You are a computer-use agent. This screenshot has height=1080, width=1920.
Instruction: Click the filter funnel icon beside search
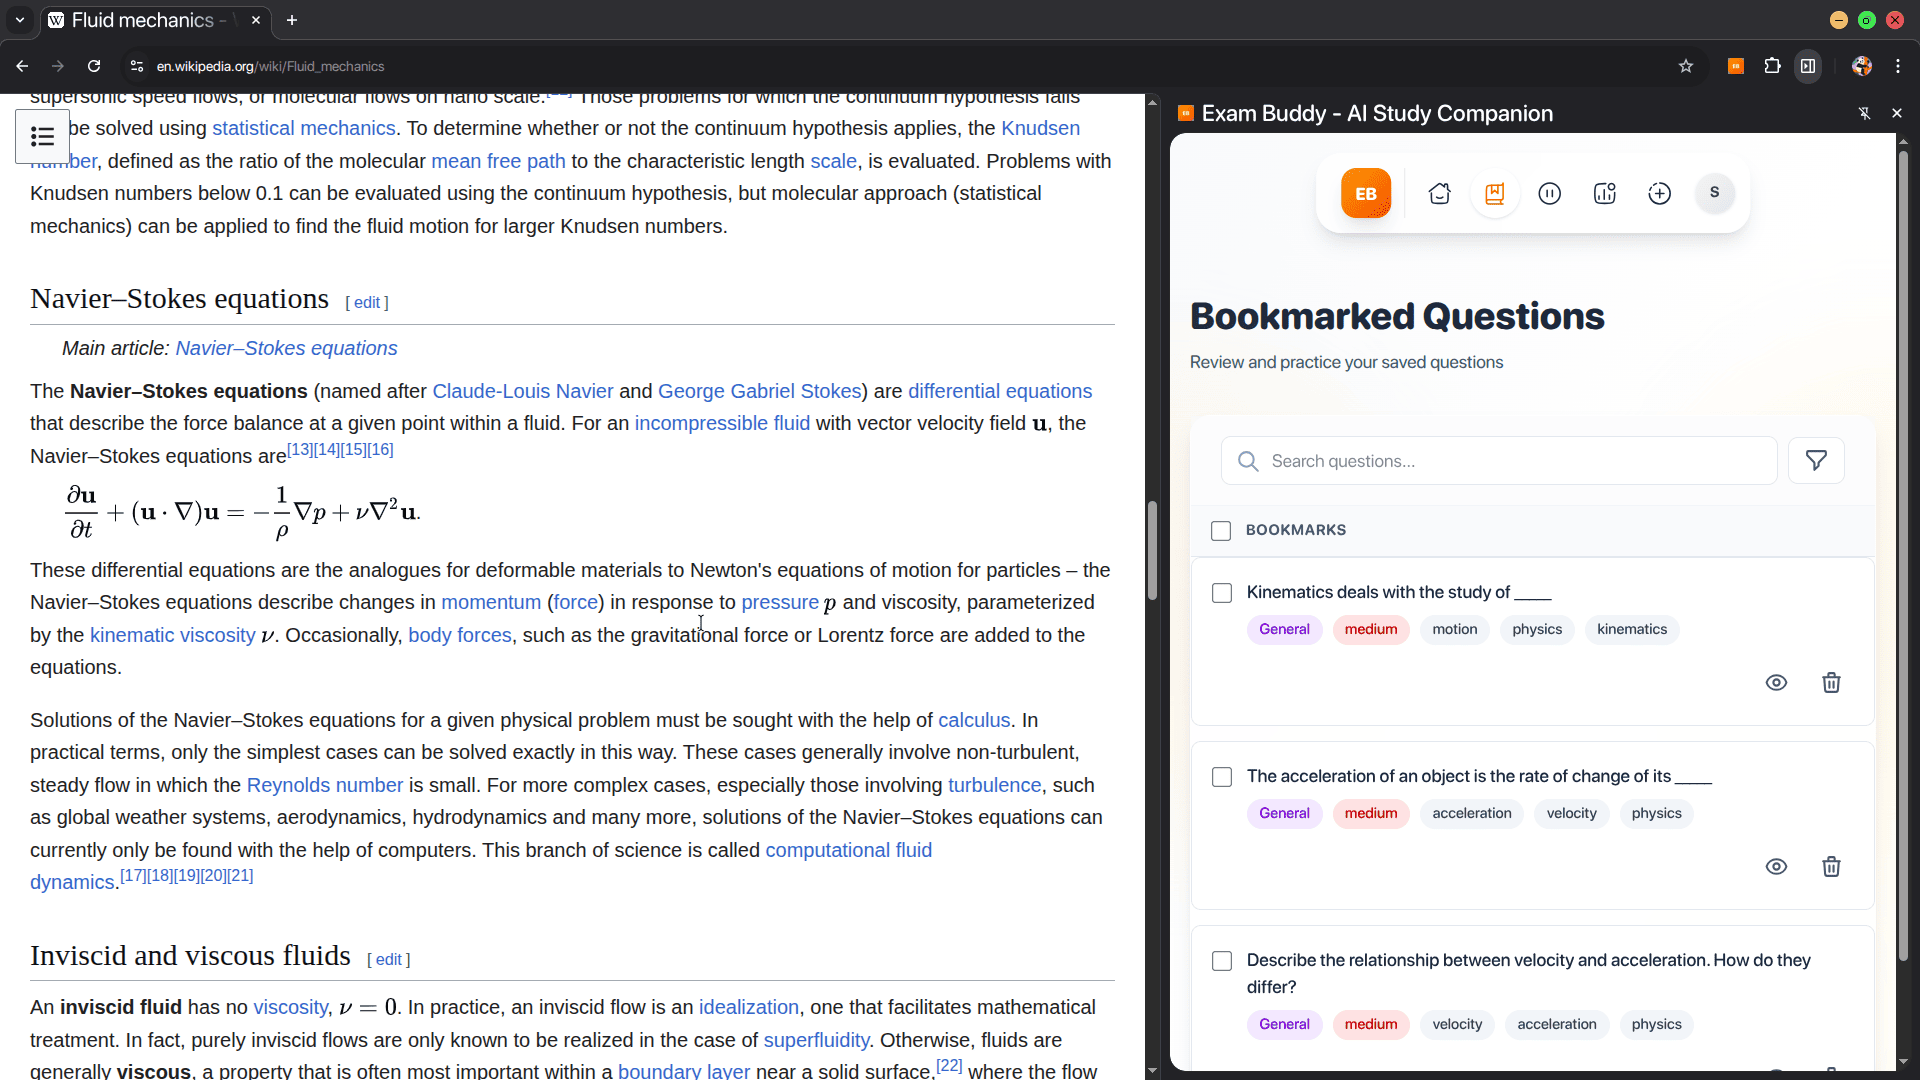pyautogui.click(x=1816, y=461)
